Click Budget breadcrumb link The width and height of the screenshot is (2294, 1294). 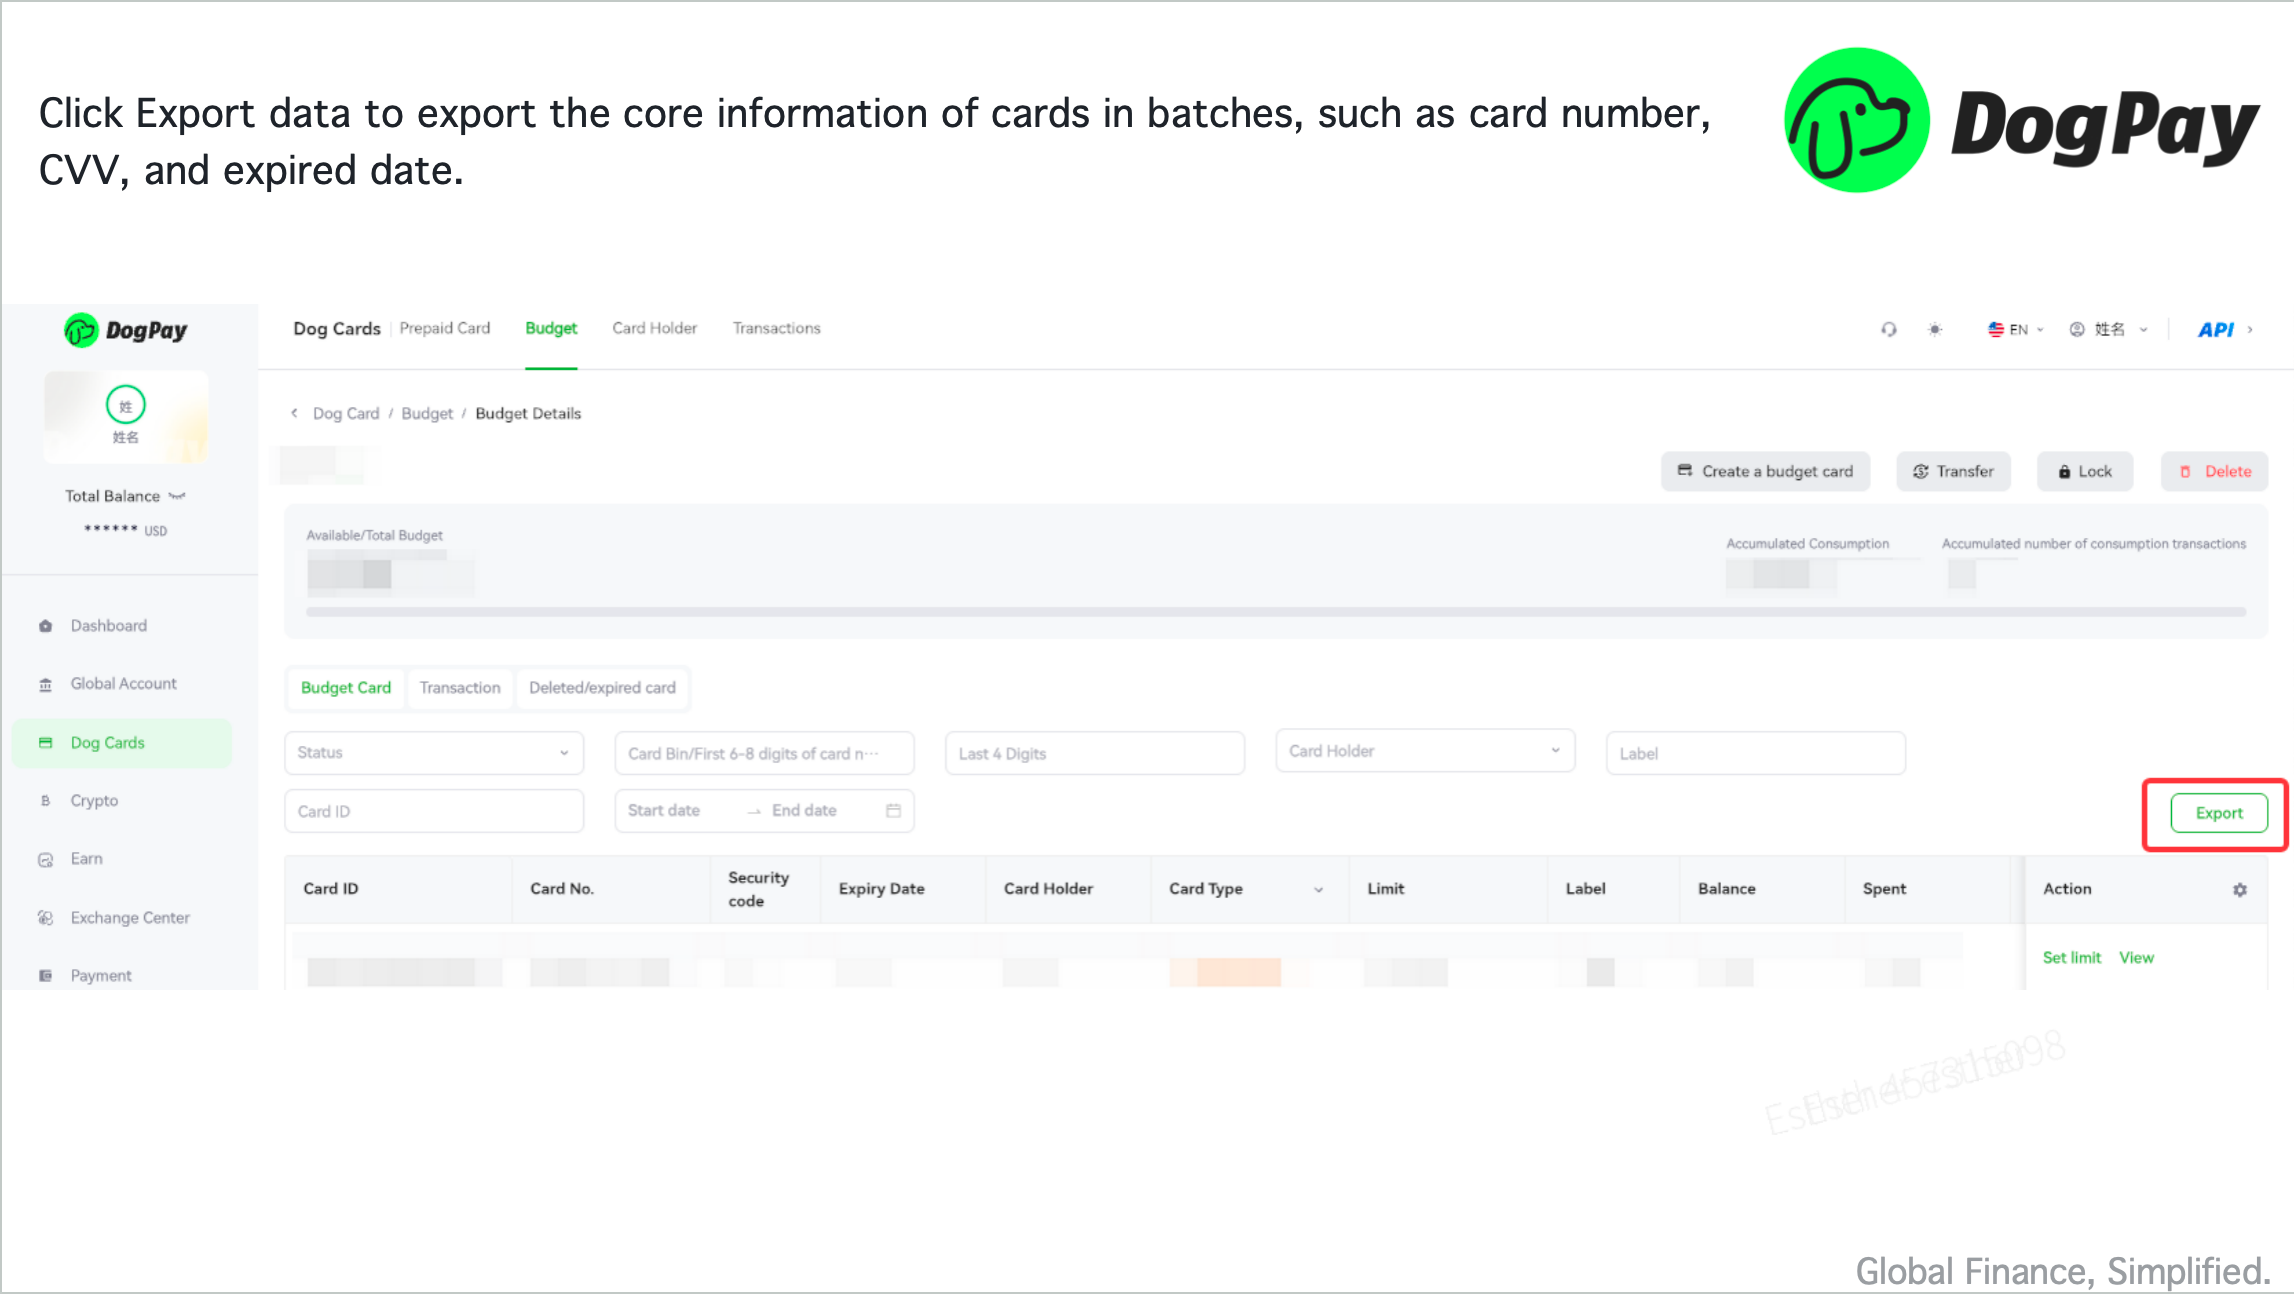point(427,413)
